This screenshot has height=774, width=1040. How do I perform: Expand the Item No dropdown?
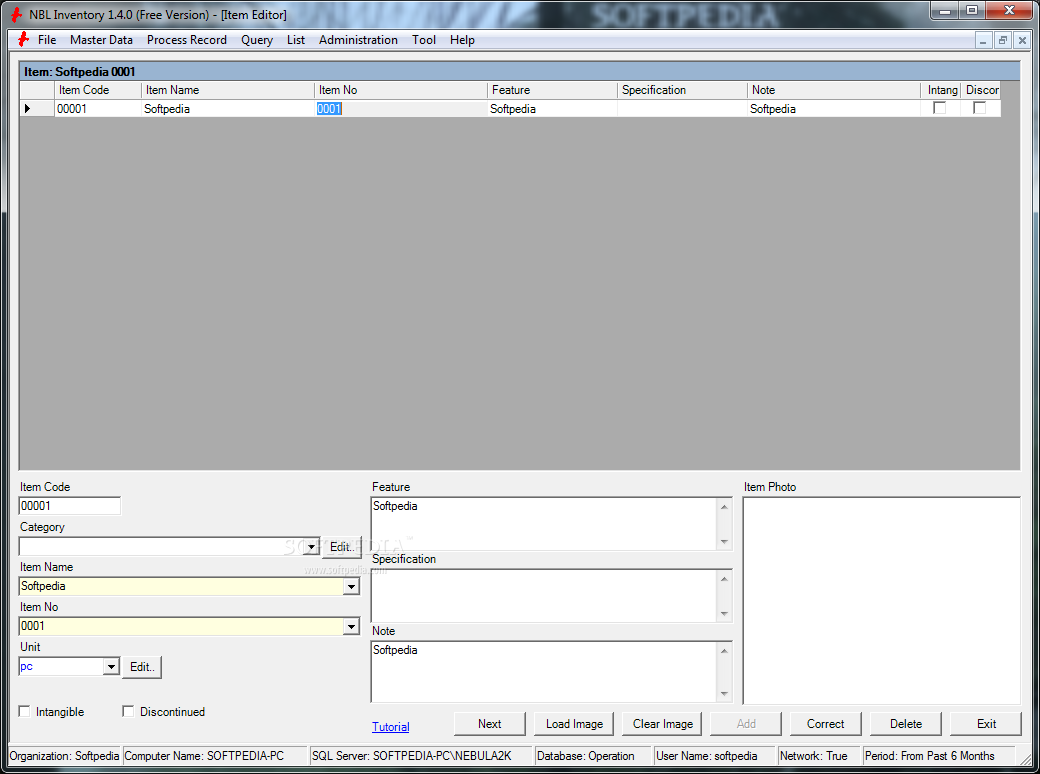(351, 627)
